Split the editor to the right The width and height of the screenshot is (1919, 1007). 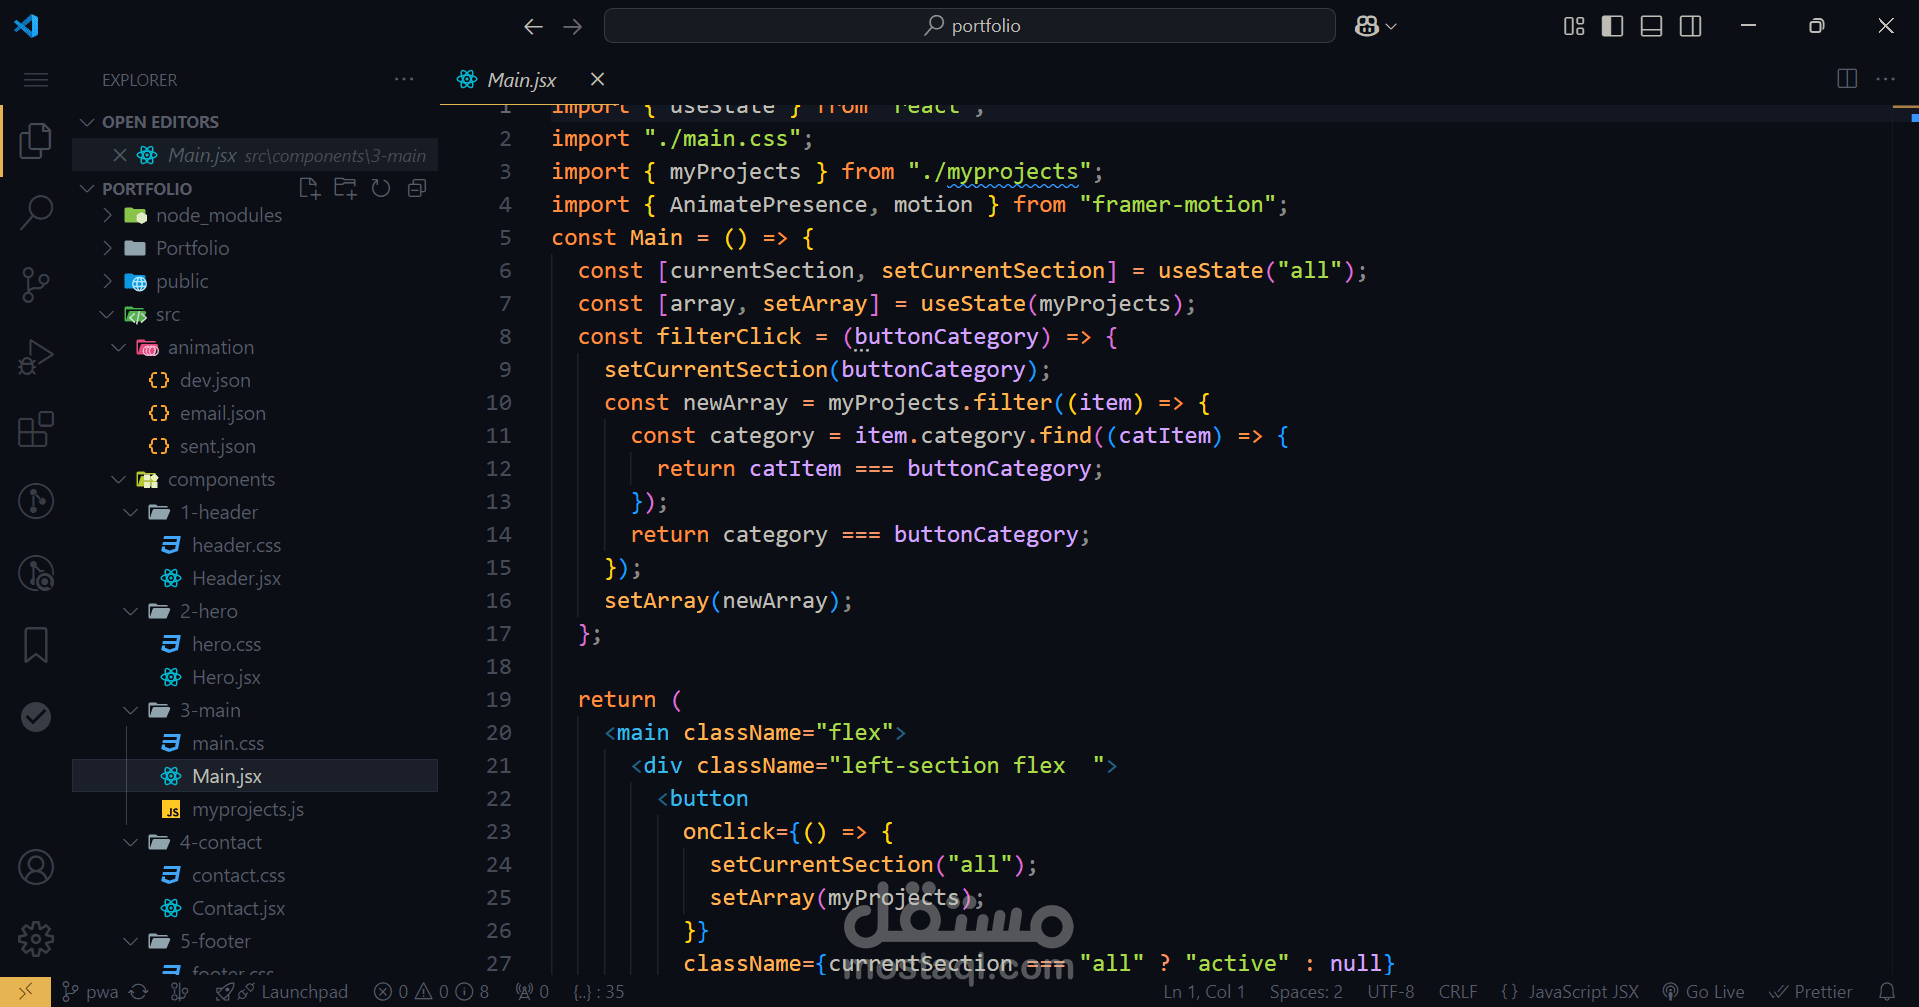[x=1847, y=79]
